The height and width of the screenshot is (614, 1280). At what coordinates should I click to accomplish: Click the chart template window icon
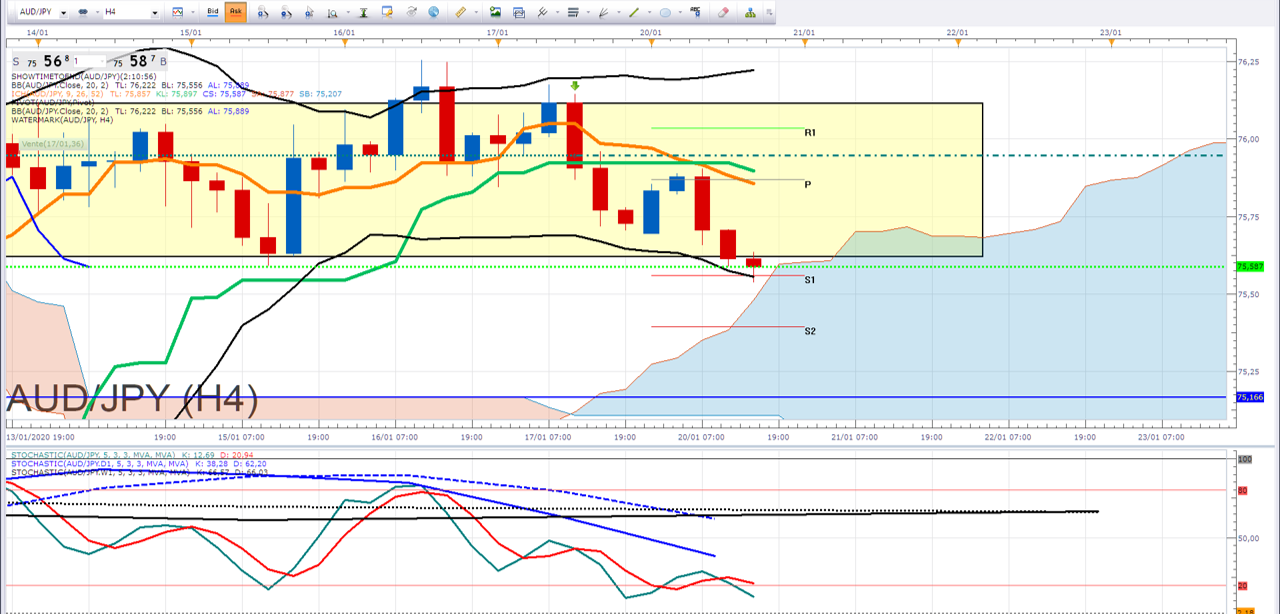[x=518, y=12]
